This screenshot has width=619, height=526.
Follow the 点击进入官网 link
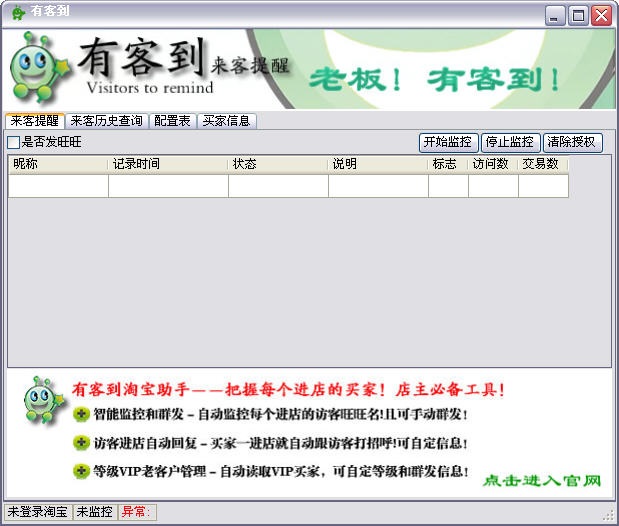coord(542,481)
